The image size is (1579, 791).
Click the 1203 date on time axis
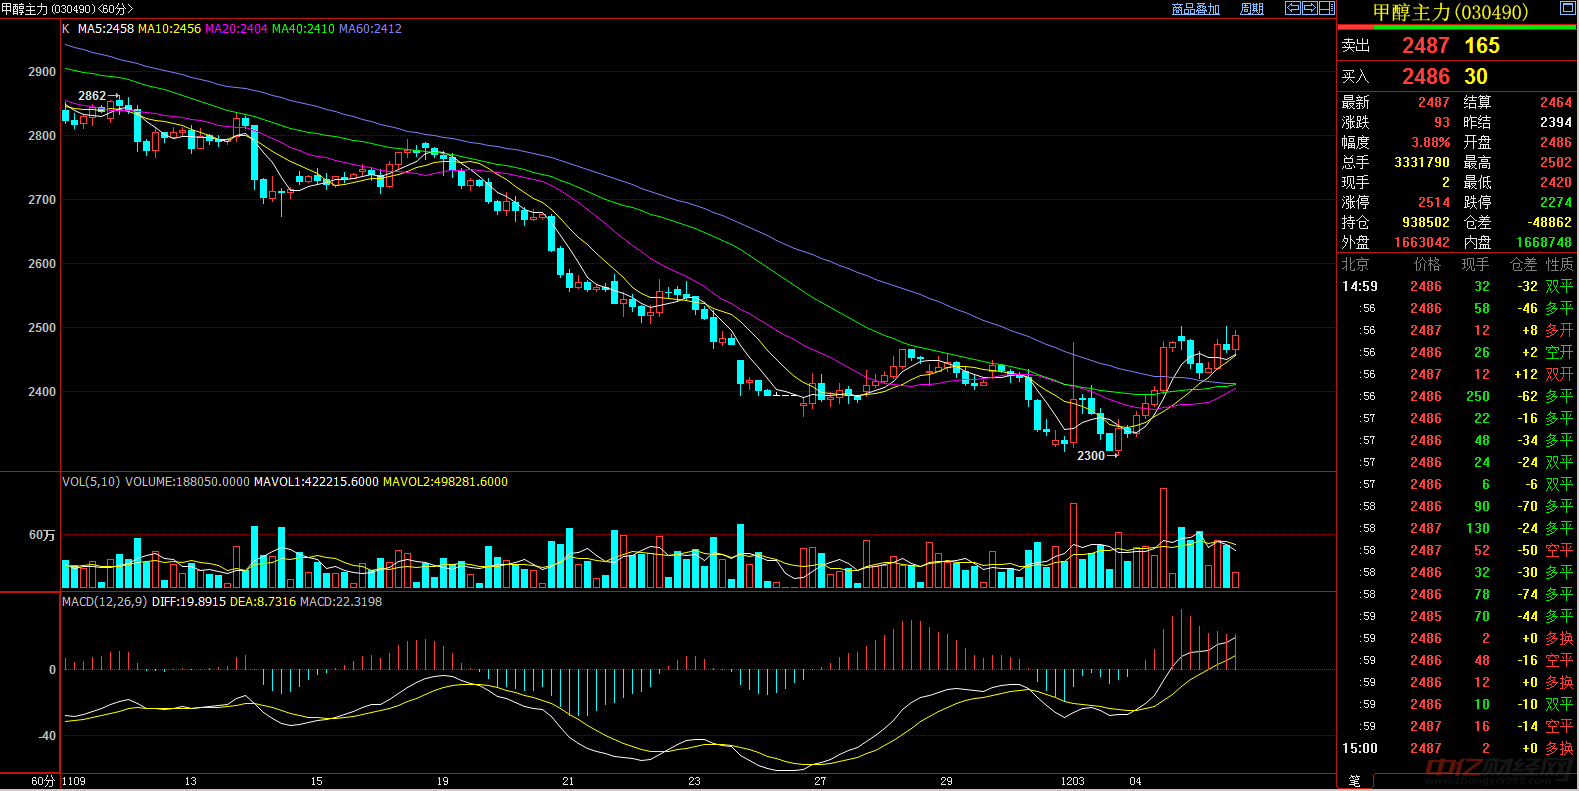(1072, 781)
